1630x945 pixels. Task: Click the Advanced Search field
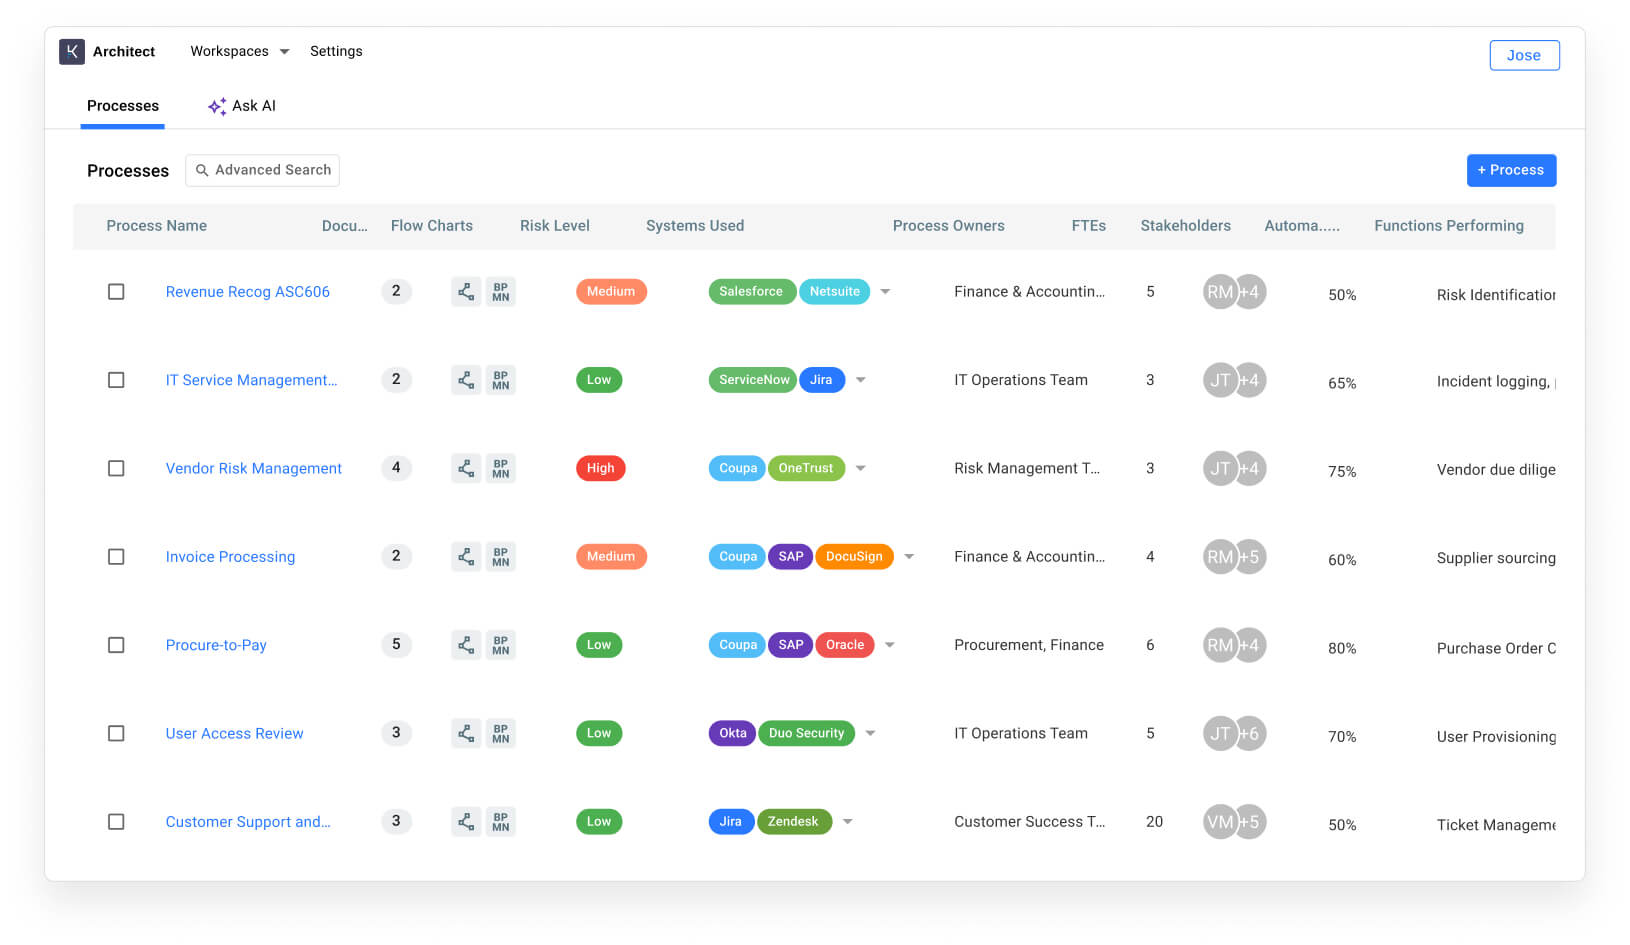coord(262,170)
